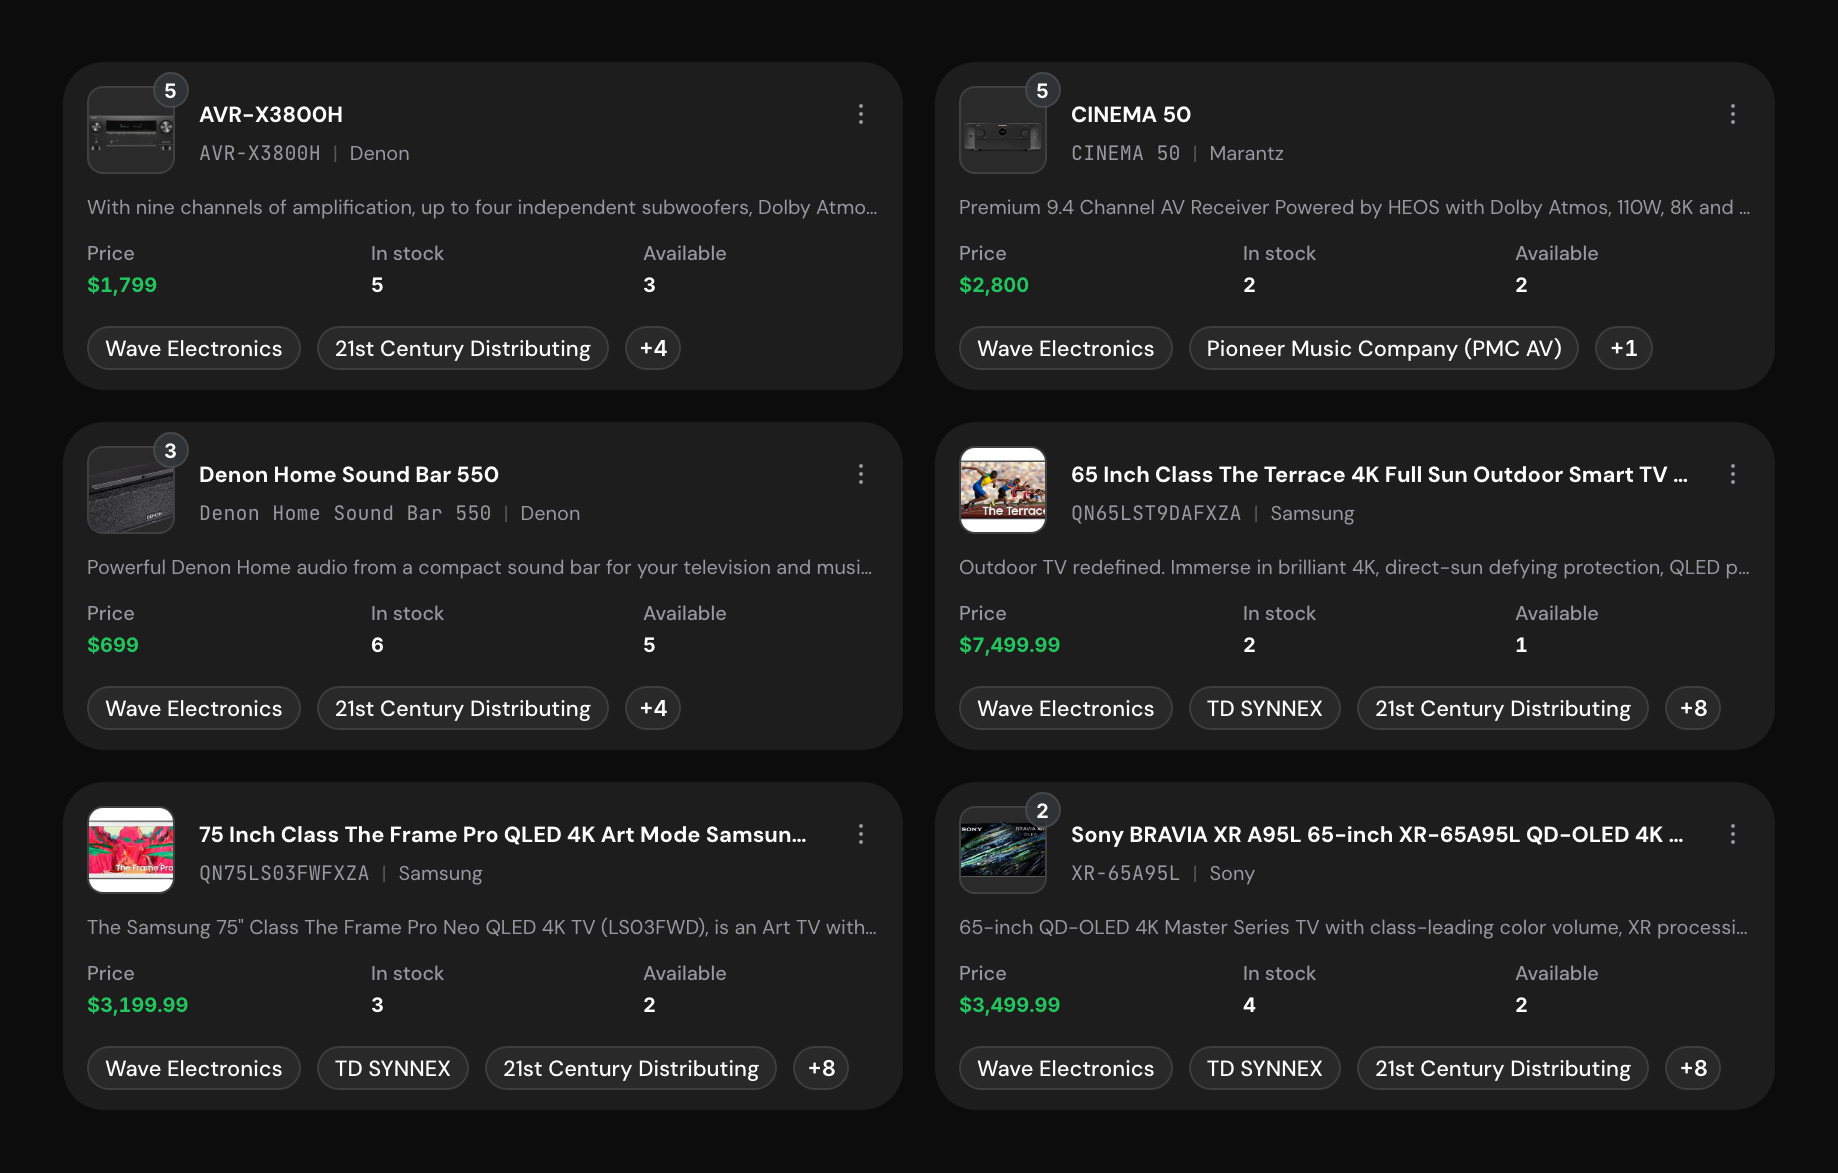Screen dimensions: 1838x1173
Task: Click the quantity badge 2 on the Sony BRAVIA image
Action: [x=1042, y=811]
